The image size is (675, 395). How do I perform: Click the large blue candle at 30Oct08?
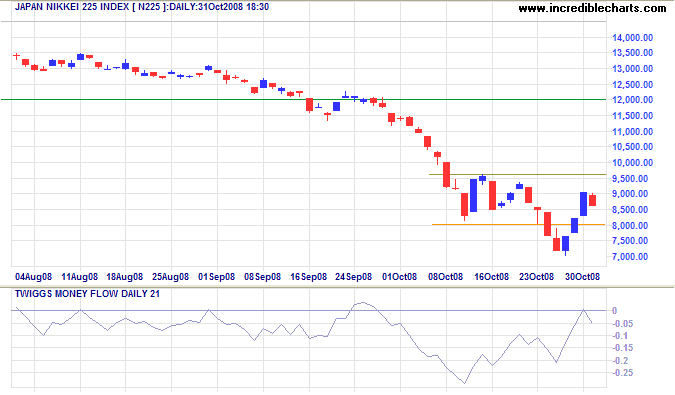(583, 204)
